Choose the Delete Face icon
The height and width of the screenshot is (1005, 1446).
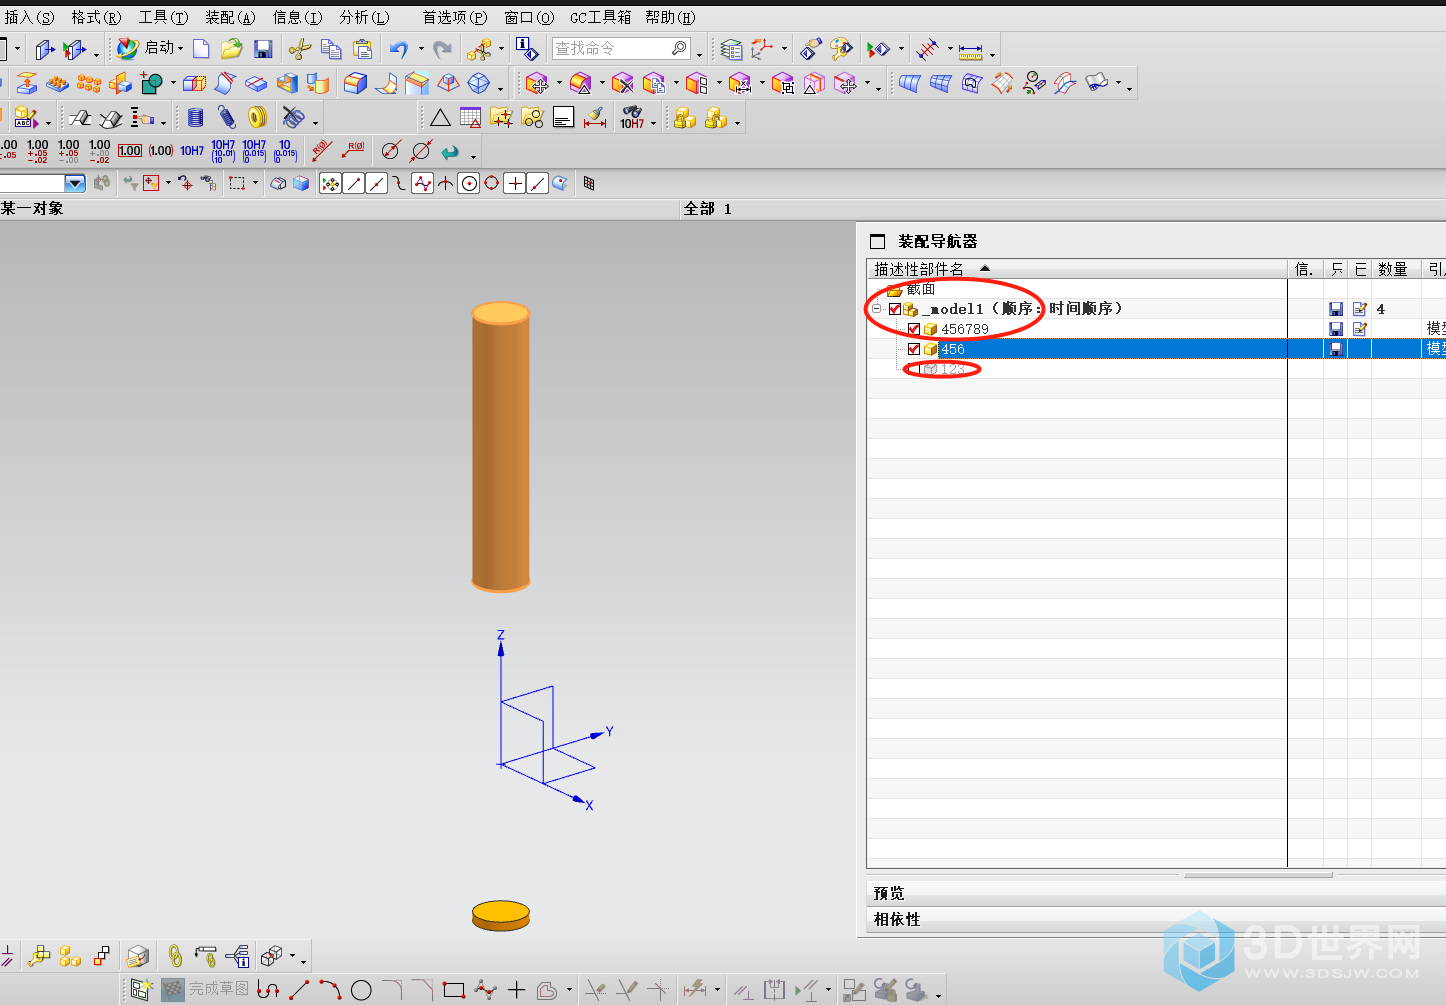coord(623,84)
